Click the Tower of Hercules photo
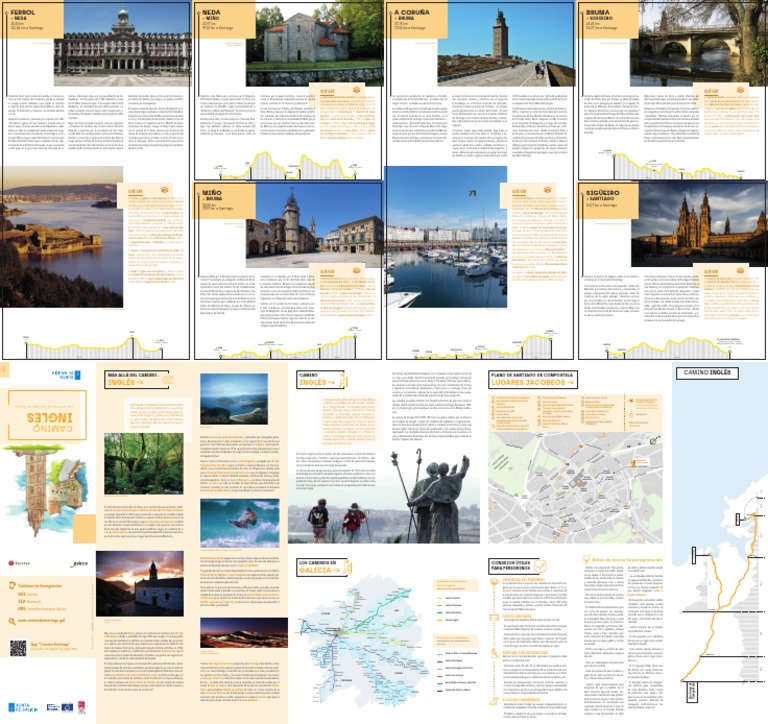 [505, 45]
